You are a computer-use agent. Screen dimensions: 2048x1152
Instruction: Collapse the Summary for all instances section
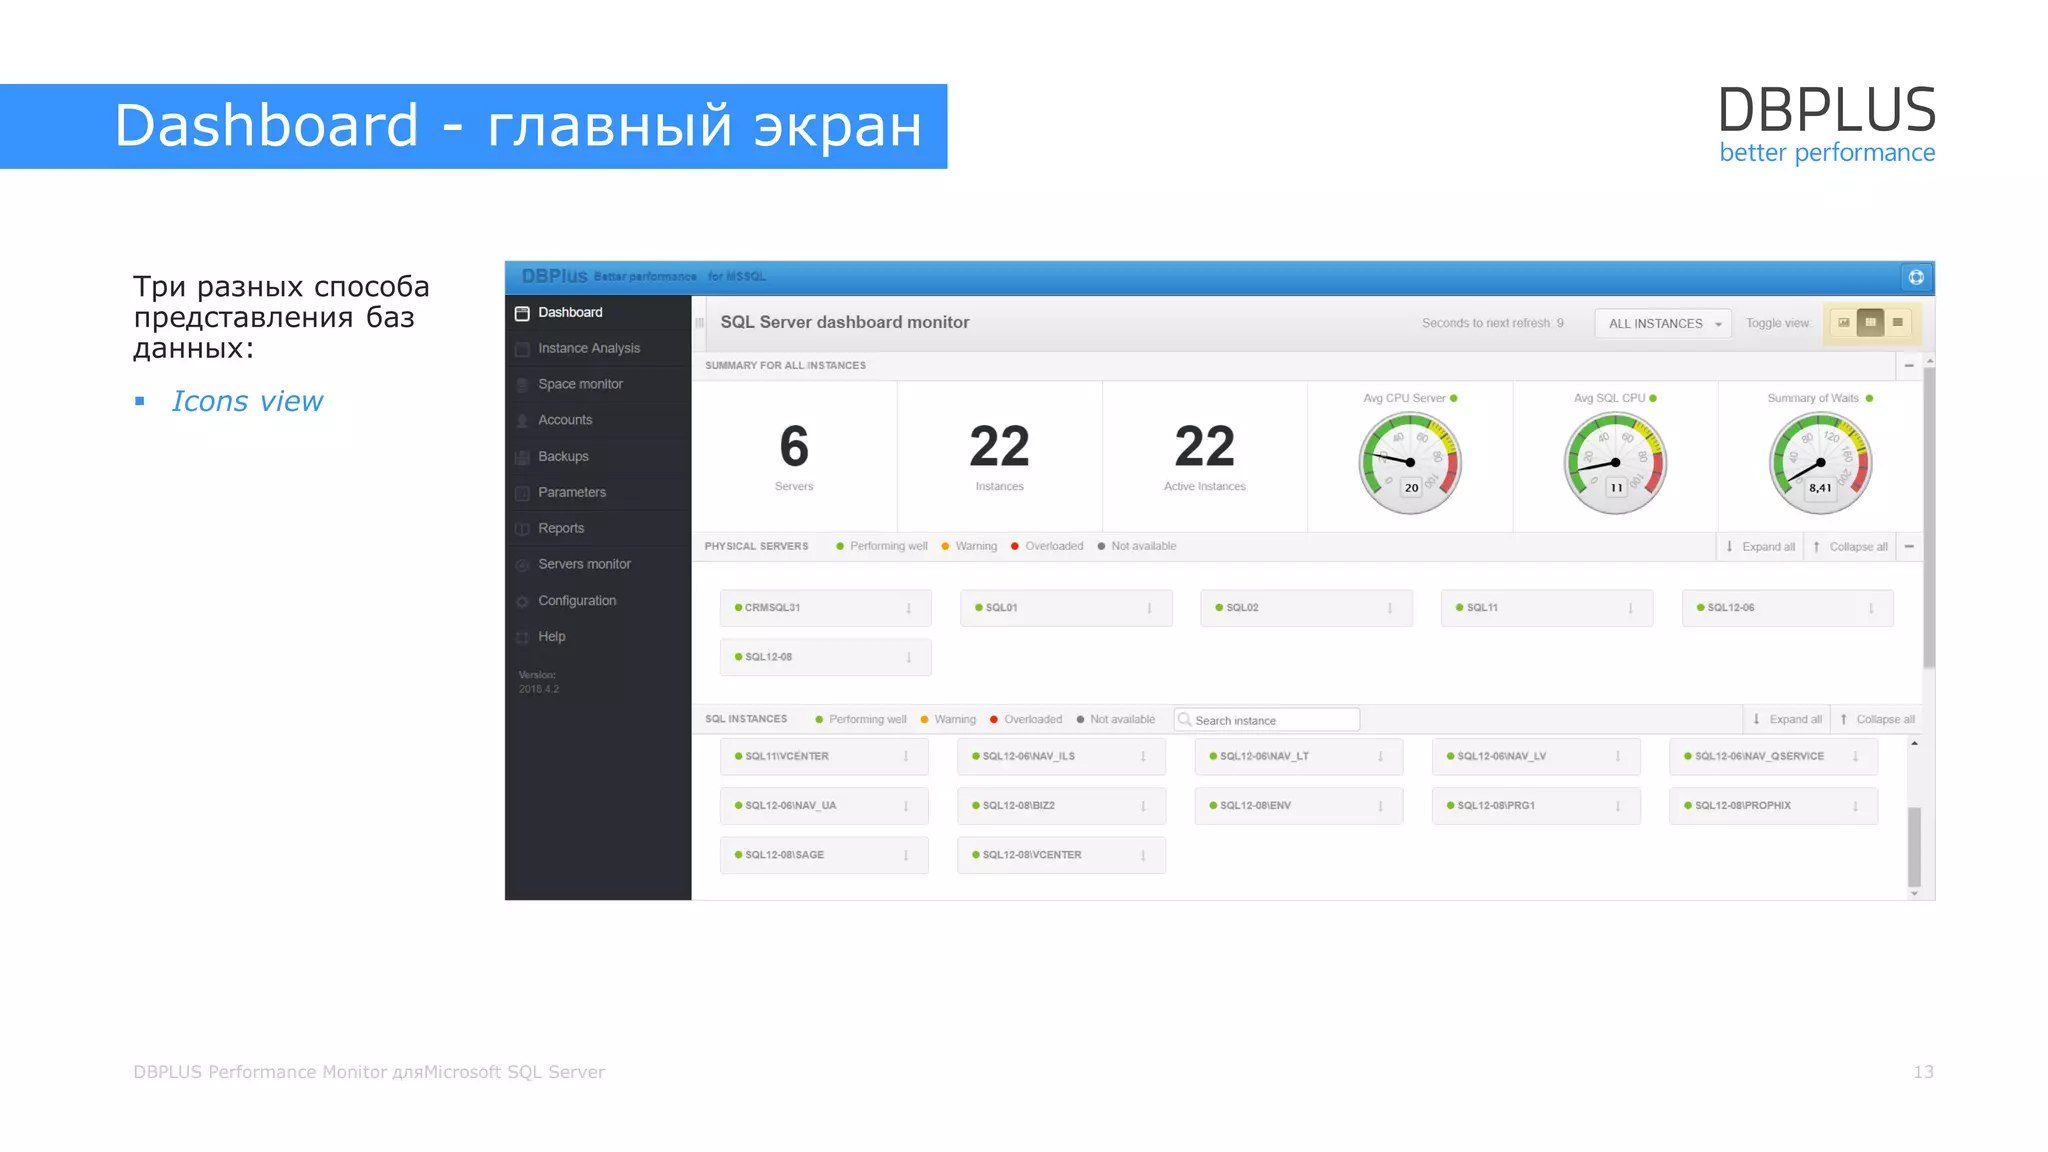(x=1909, y=366)
